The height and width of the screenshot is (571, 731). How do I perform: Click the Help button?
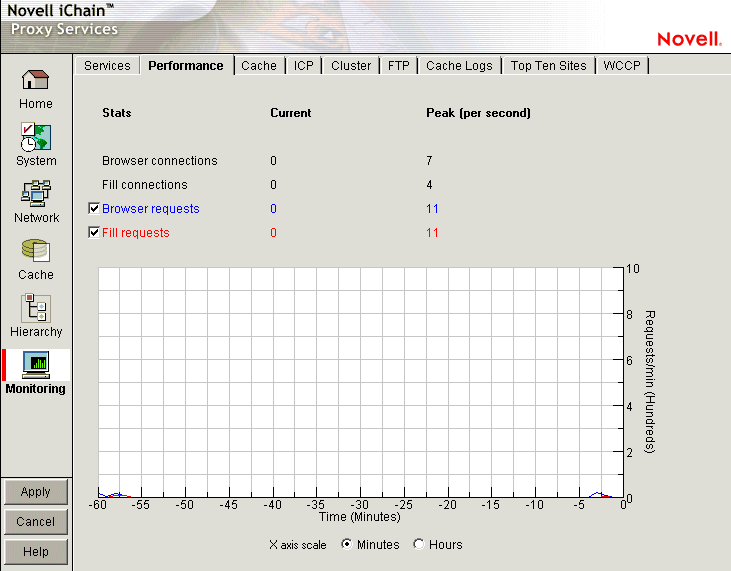tap(36, 551)
